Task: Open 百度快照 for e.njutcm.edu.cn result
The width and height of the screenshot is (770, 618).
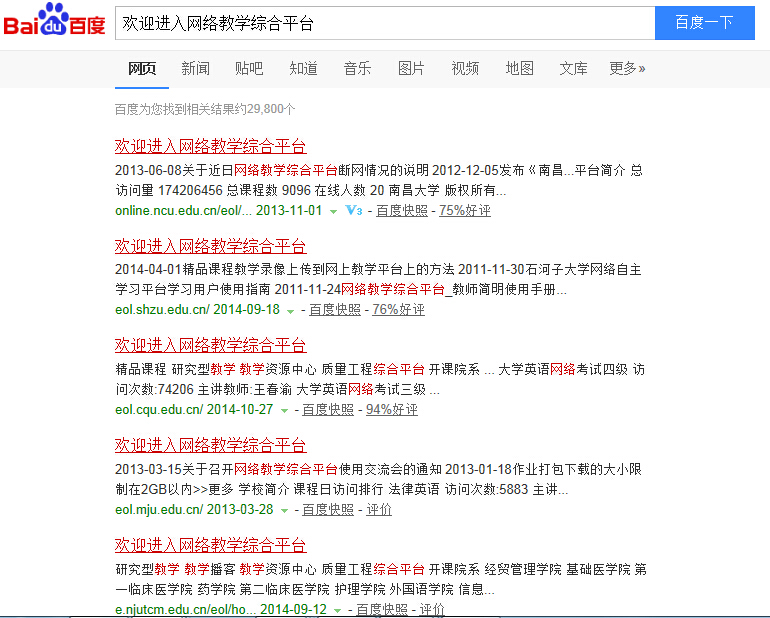Action: click(x=382, y=610)
